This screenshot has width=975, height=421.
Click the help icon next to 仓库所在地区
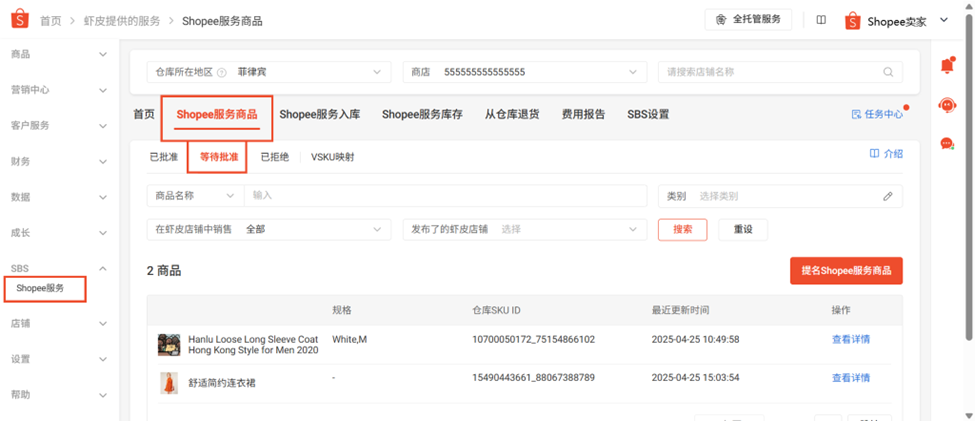point(221,72)
